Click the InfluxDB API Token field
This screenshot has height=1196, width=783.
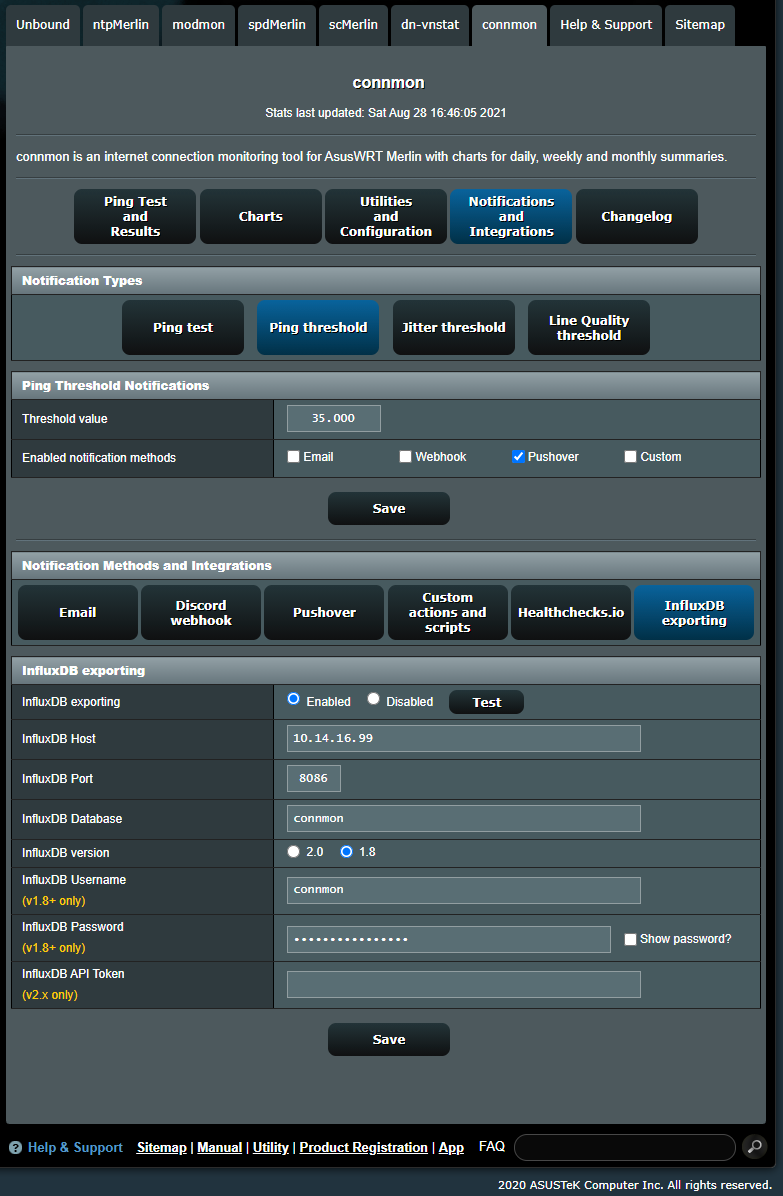tap(463, 985)
